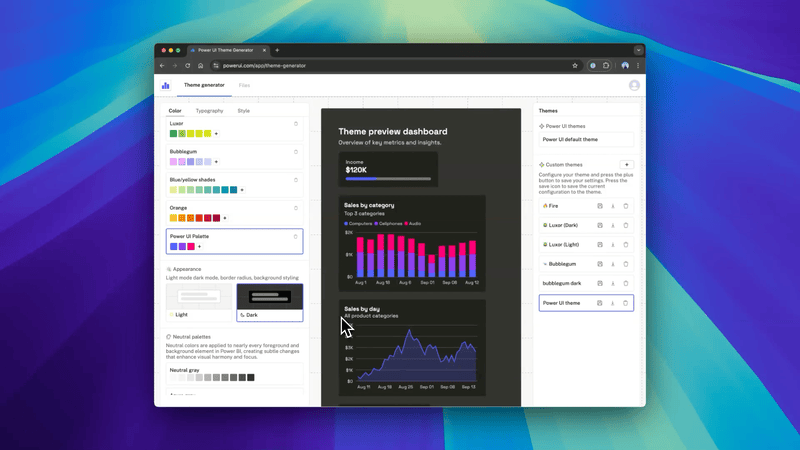Click the Sales by day chart title

(362, 309)
